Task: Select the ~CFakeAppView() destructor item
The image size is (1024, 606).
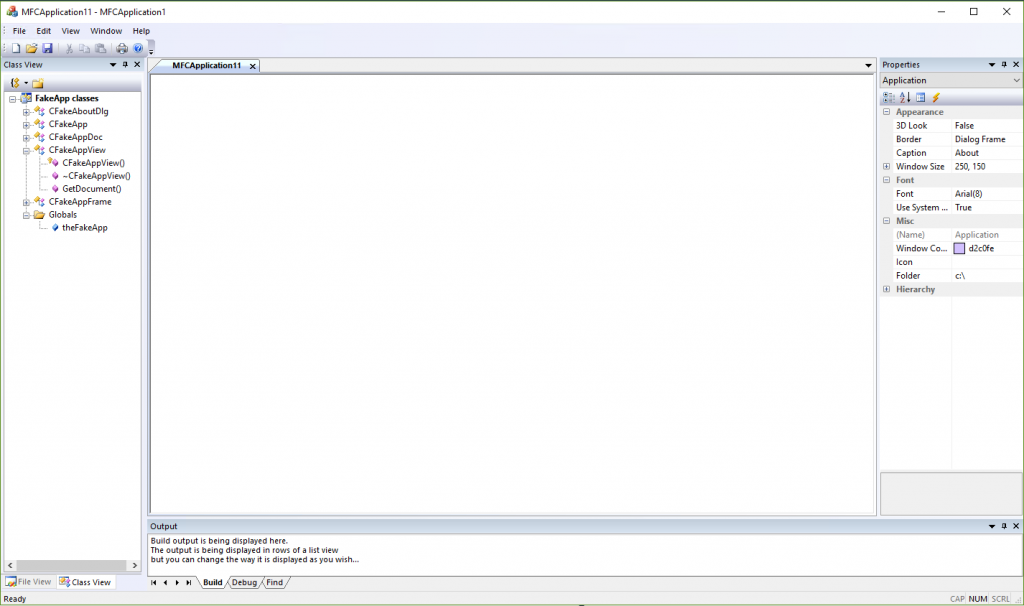Action: pos(96,176)
